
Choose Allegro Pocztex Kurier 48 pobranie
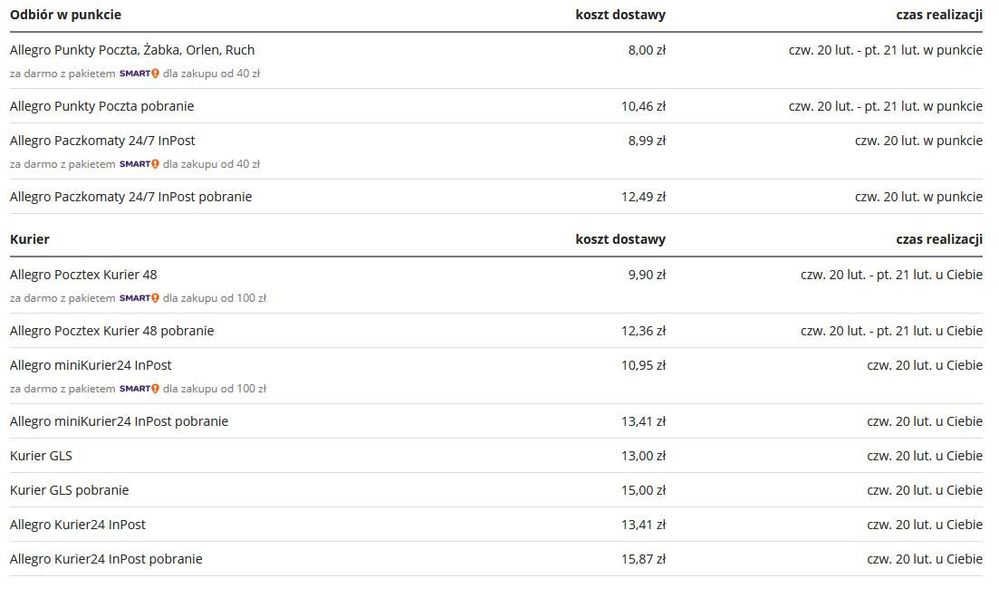coord(112,331)
